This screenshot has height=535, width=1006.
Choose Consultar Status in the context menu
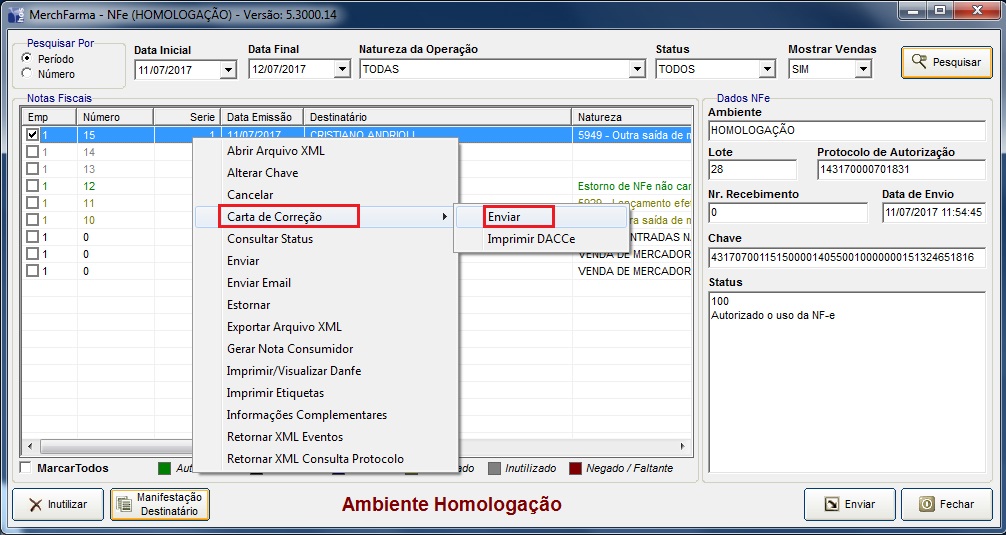click(x=269, y=239)
